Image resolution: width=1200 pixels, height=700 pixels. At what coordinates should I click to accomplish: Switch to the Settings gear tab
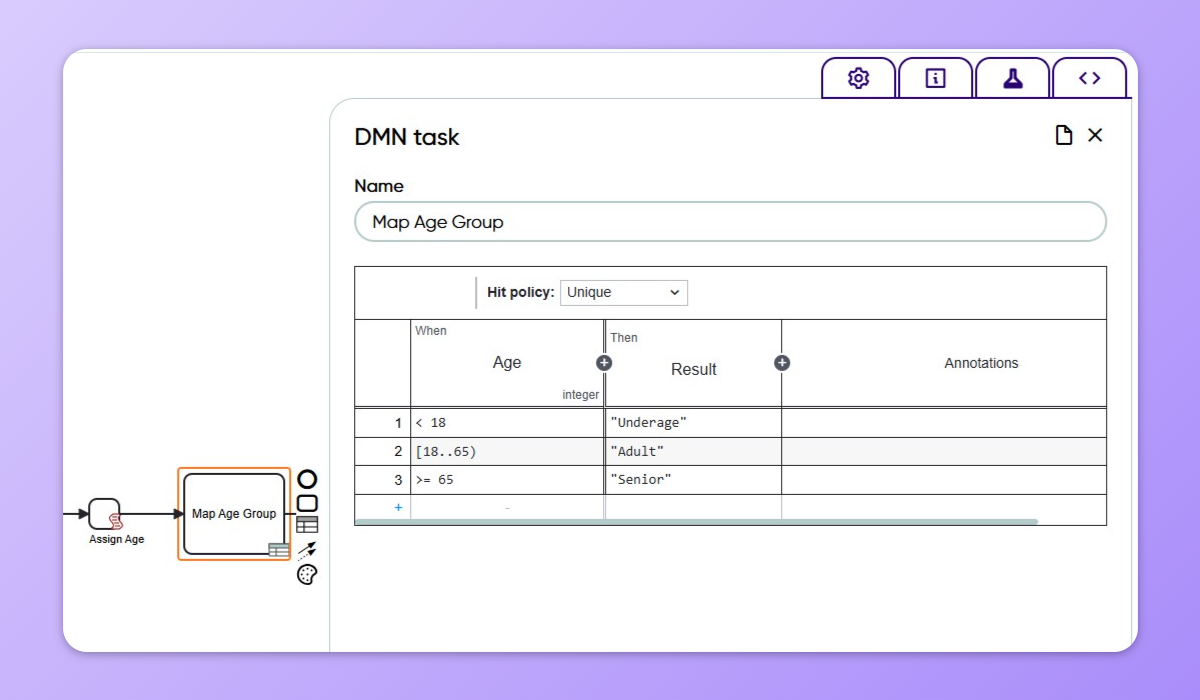pos(857,77)
